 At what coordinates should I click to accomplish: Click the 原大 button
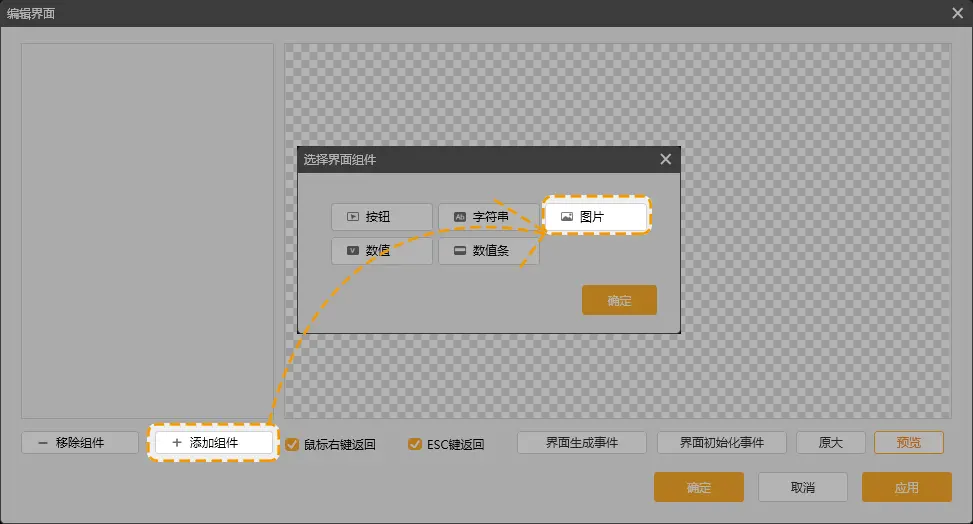click(830, 443)
